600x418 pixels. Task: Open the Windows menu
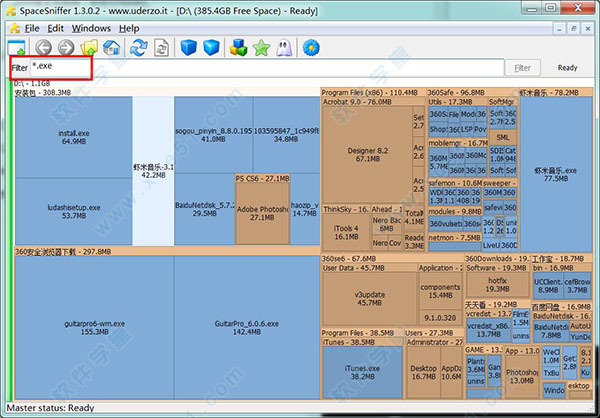click(x=91, y=28)
